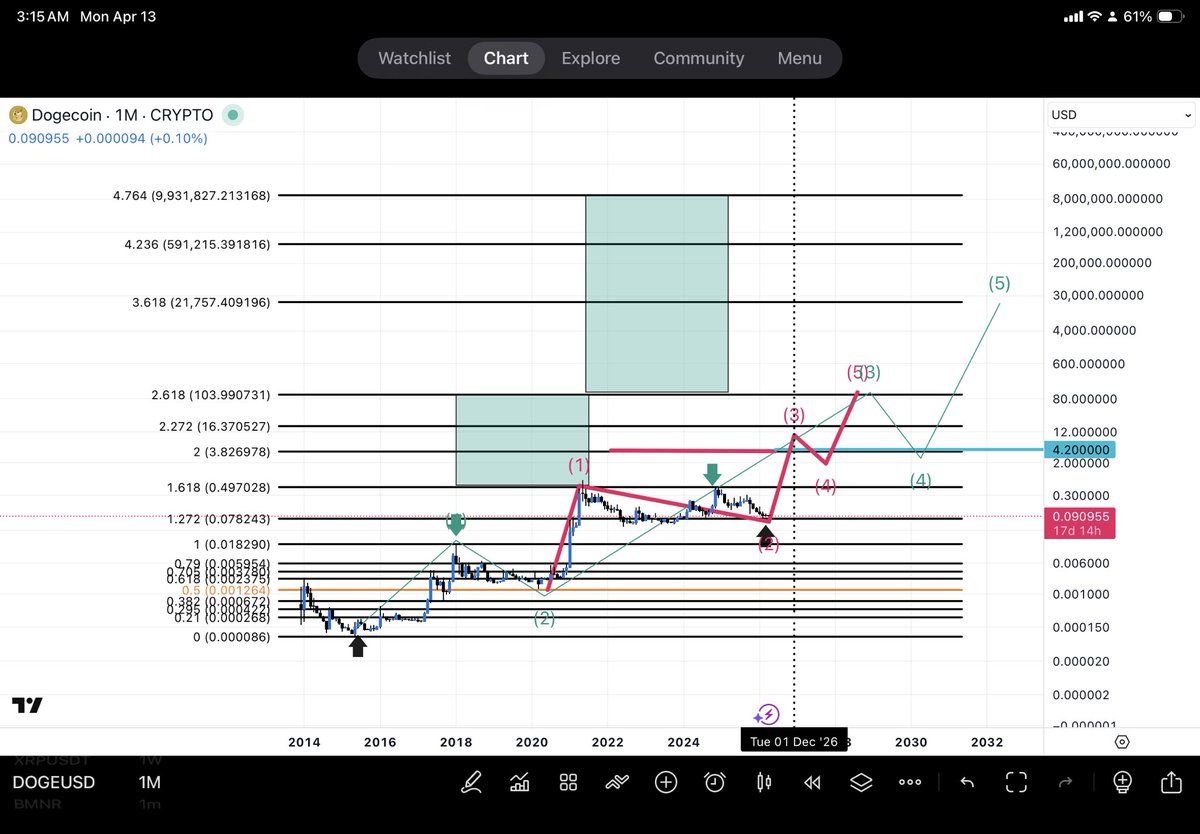Viewport: 1200px width, 834px height.
Task: Open the Menu tab
Action: tap(800, 58)
